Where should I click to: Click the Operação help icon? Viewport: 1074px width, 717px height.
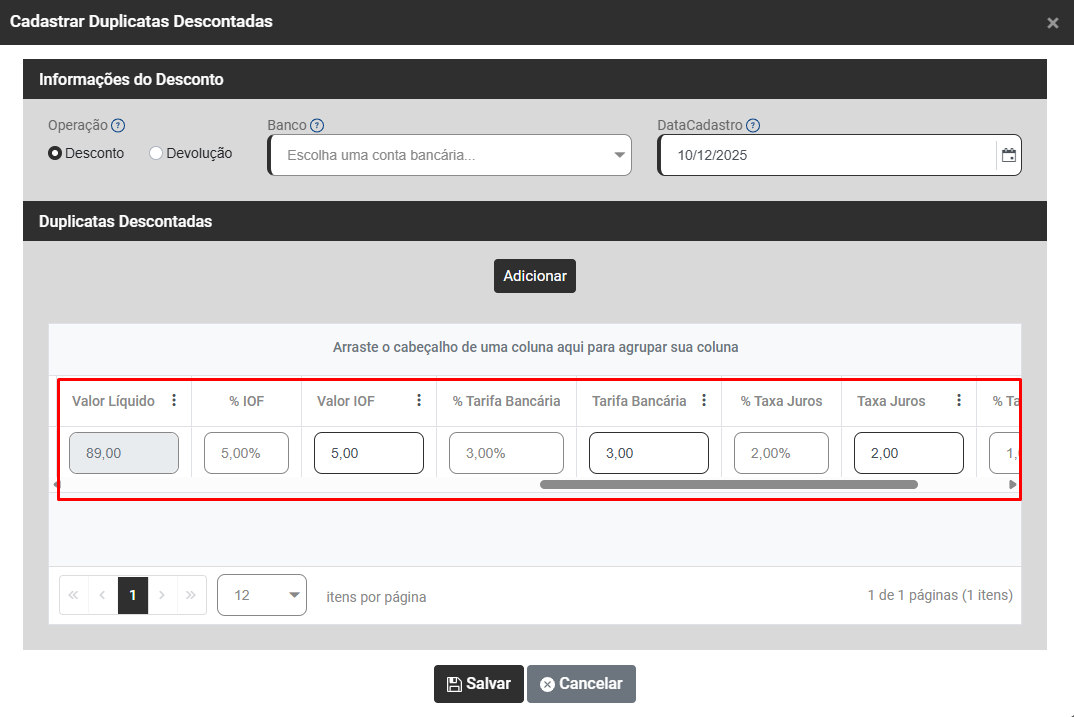coord(118,126)
